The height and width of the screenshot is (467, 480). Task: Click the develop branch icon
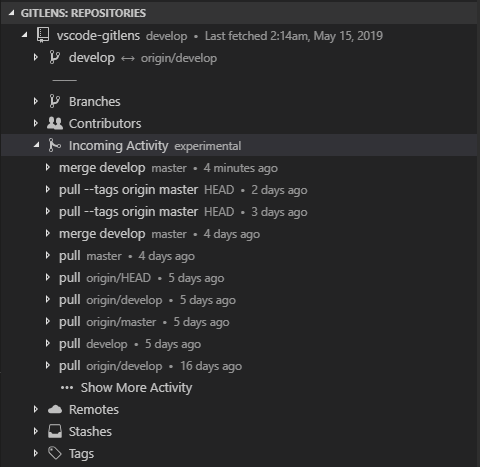coord(54,57)
